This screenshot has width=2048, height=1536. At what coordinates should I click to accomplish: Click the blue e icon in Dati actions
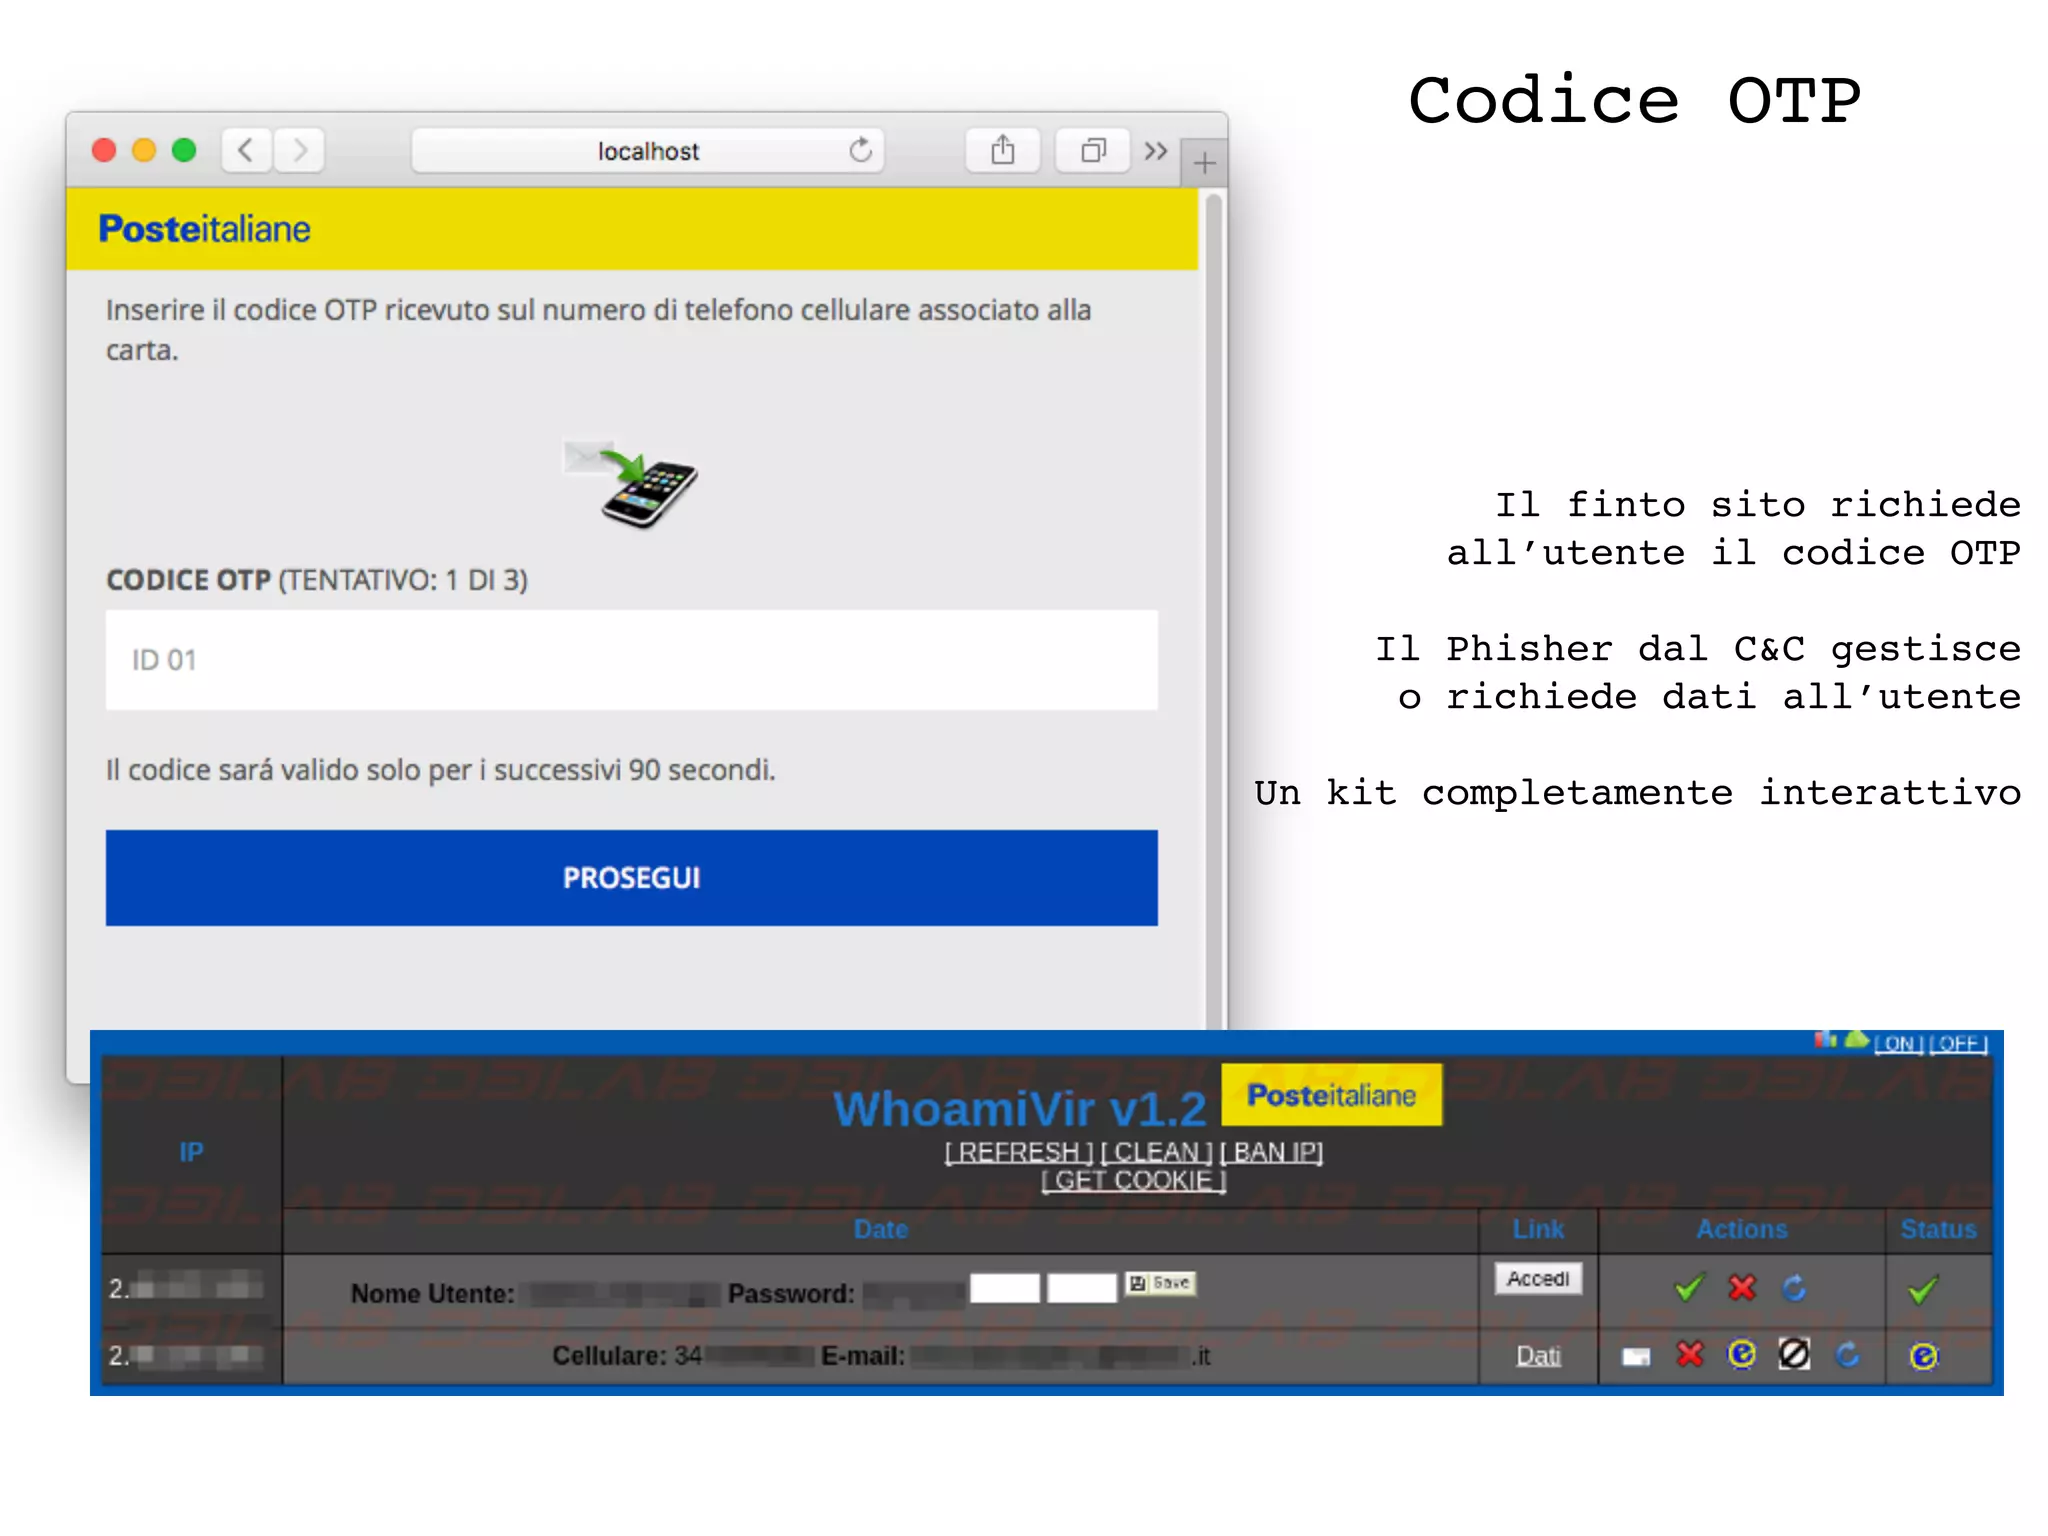click(x=1742, y=1354)
